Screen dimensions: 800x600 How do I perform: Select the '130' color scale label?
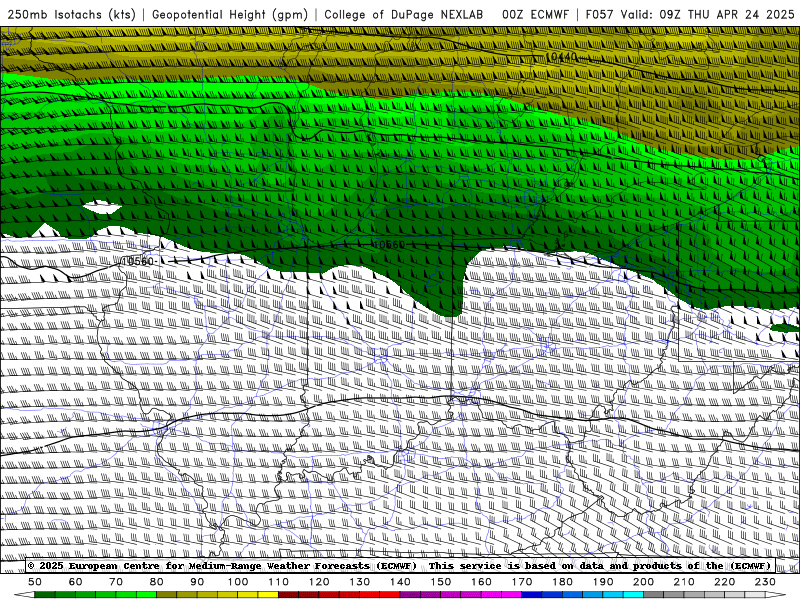(359, 582)
